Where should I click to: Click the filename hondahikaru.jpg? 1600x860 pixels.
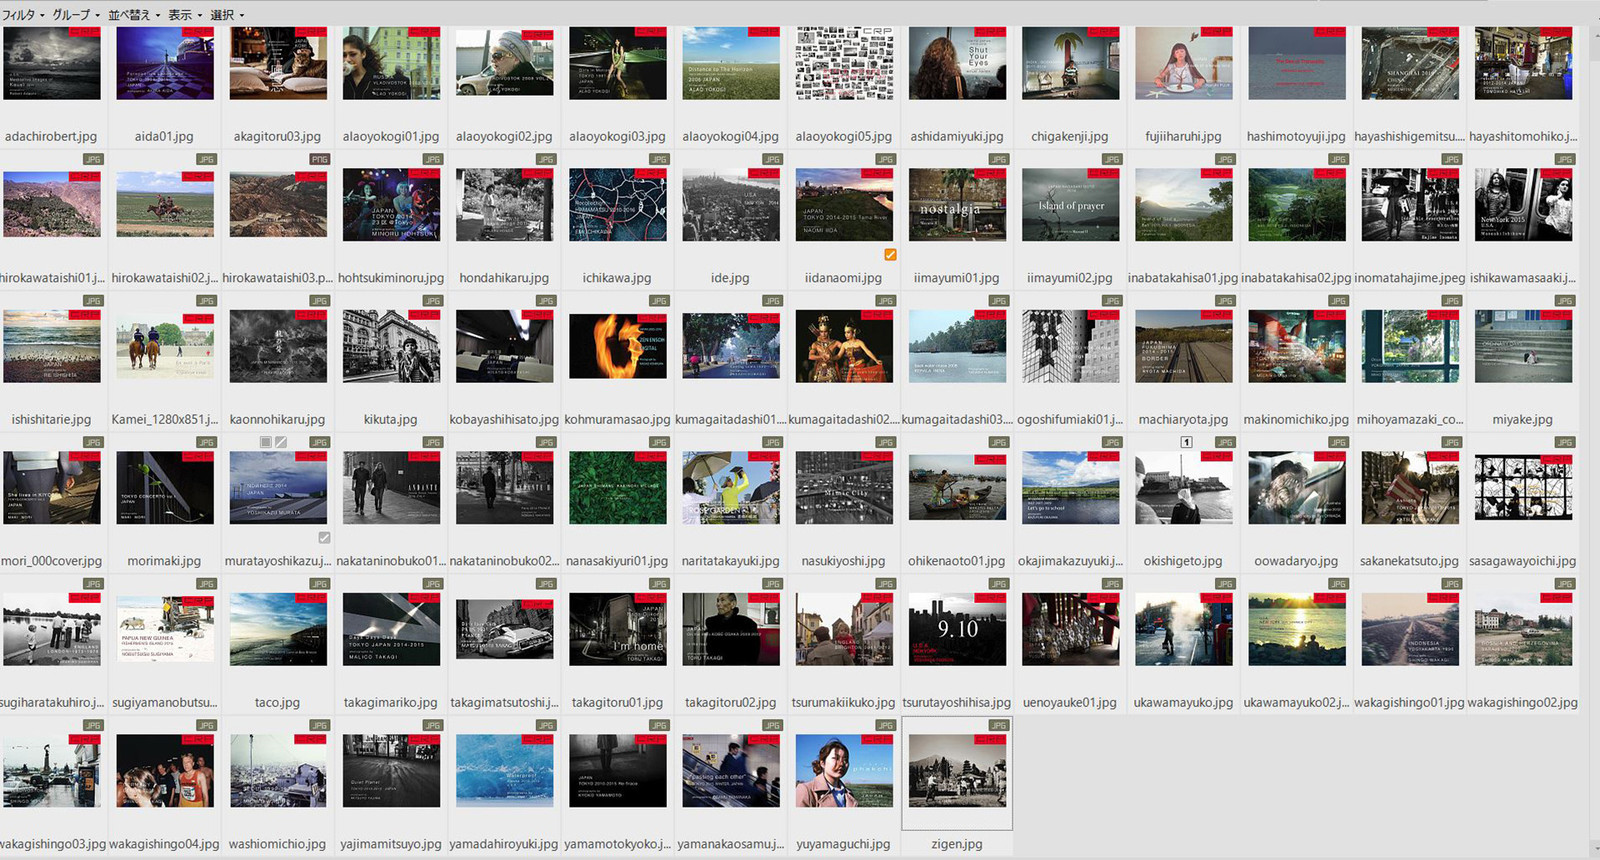(504, 278)
